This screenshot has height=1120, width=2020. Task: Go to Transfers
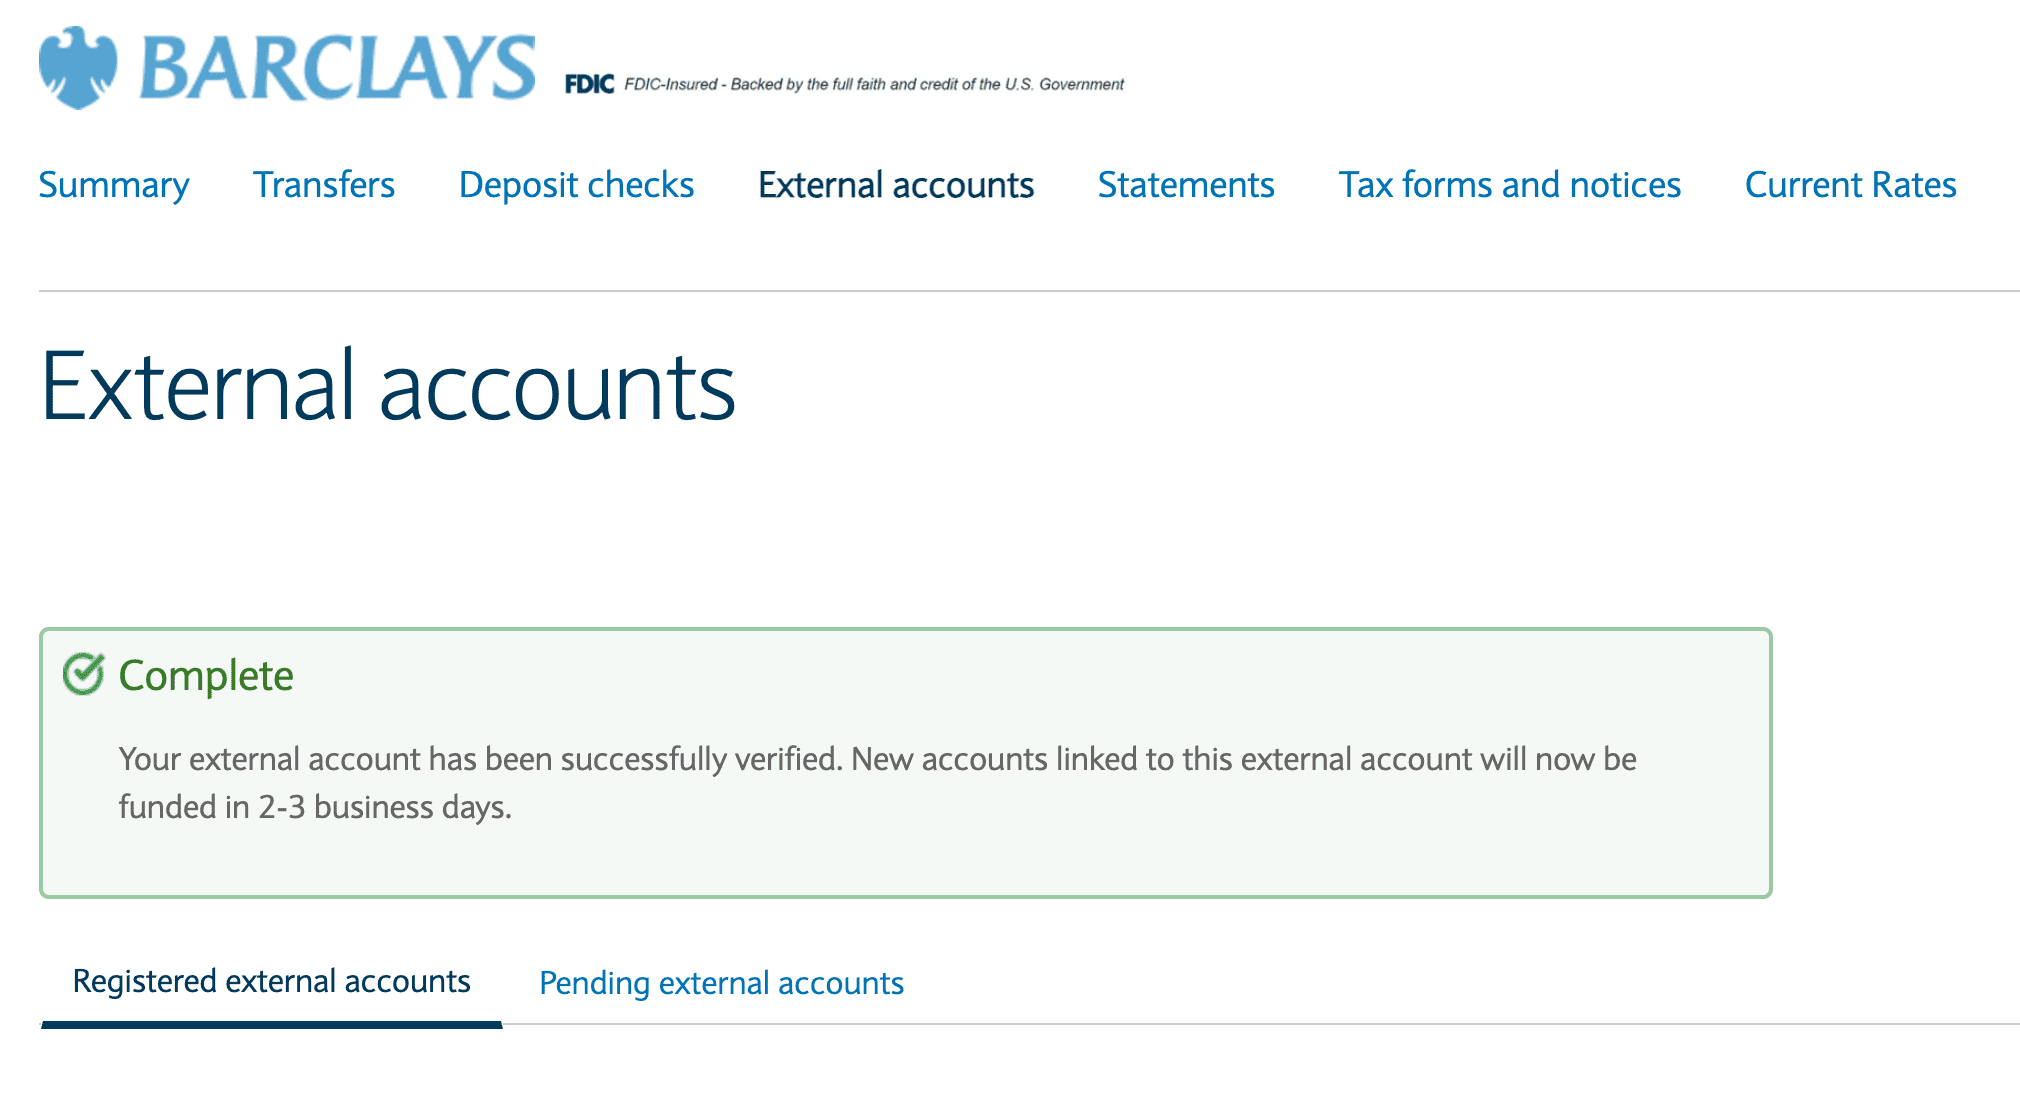coord(324,185)
